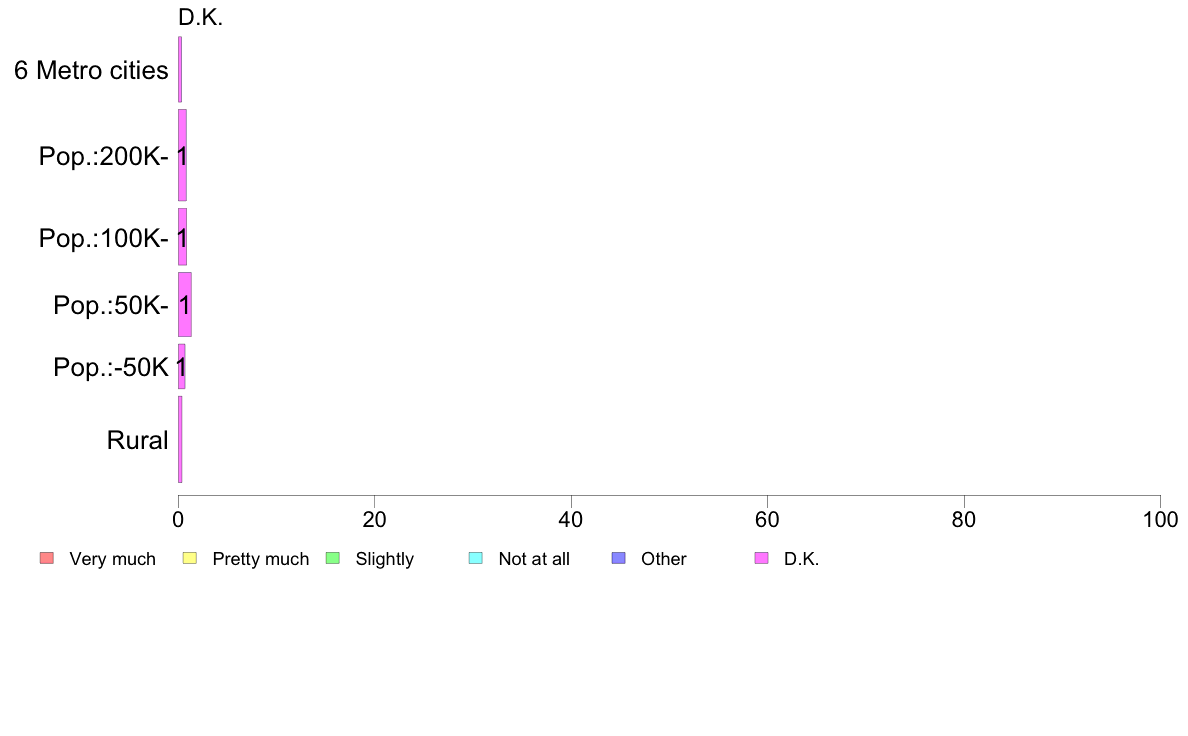Viewport: 1188px width, 736px height.
Task: Click the Pop.:200K- category label
Action: tap(104, 156)
